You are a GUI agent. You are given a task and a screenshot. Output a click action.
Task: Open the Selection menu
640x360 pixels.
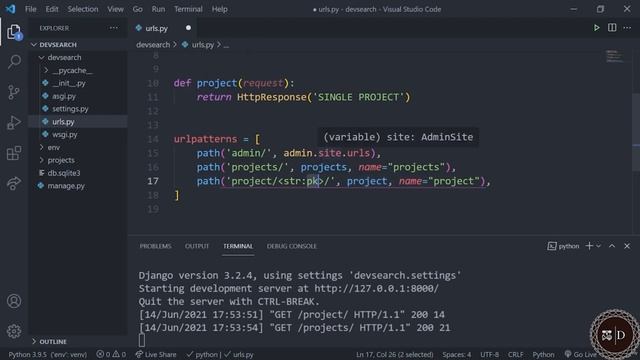pos(83,9)
